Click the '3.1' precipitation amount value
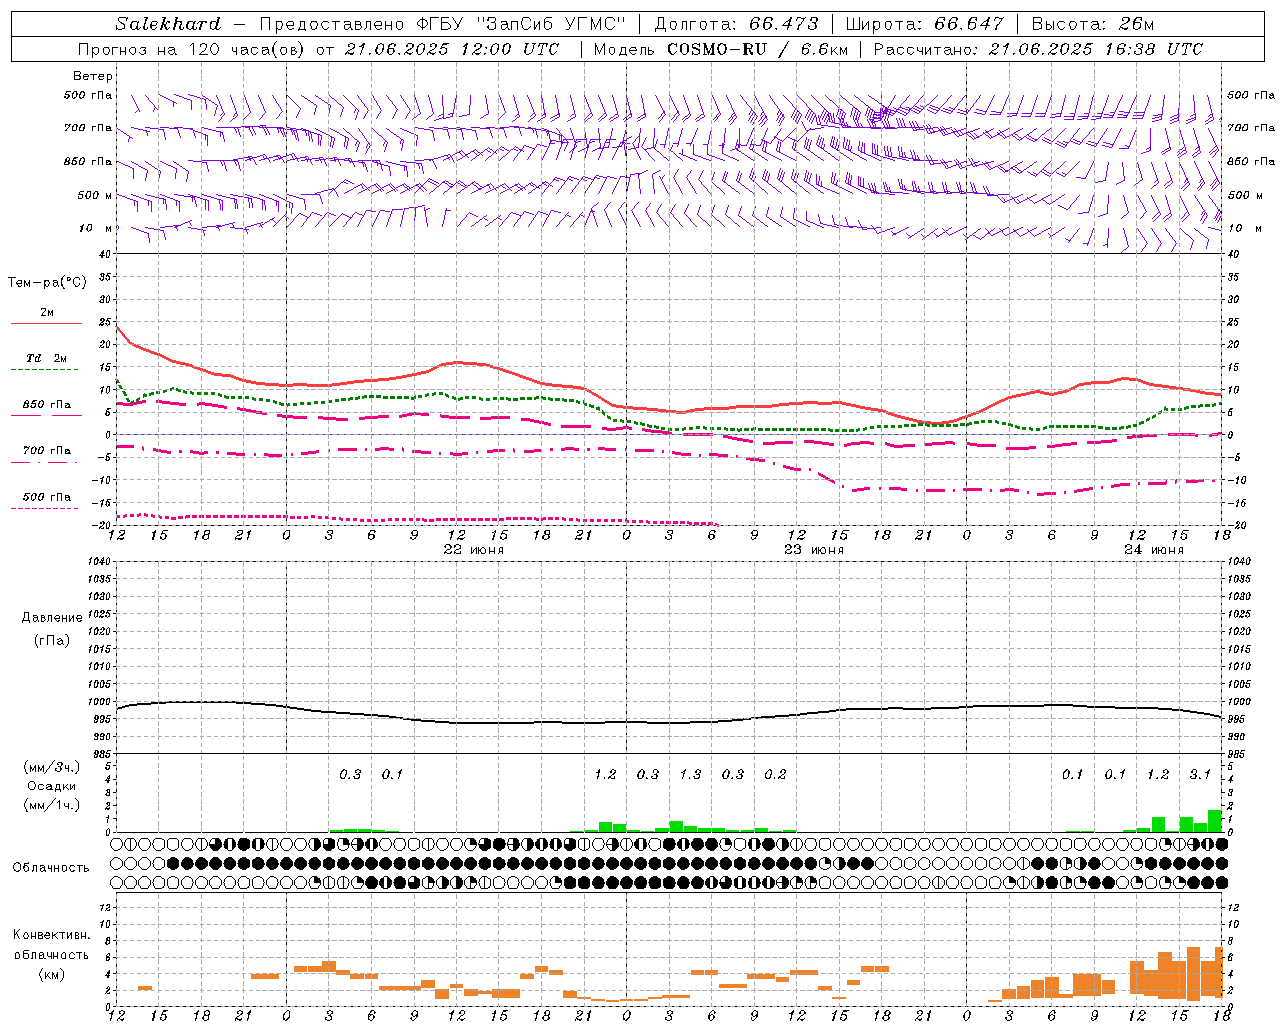This screenshot has height=1024, width=1280. pos(1200,775)
